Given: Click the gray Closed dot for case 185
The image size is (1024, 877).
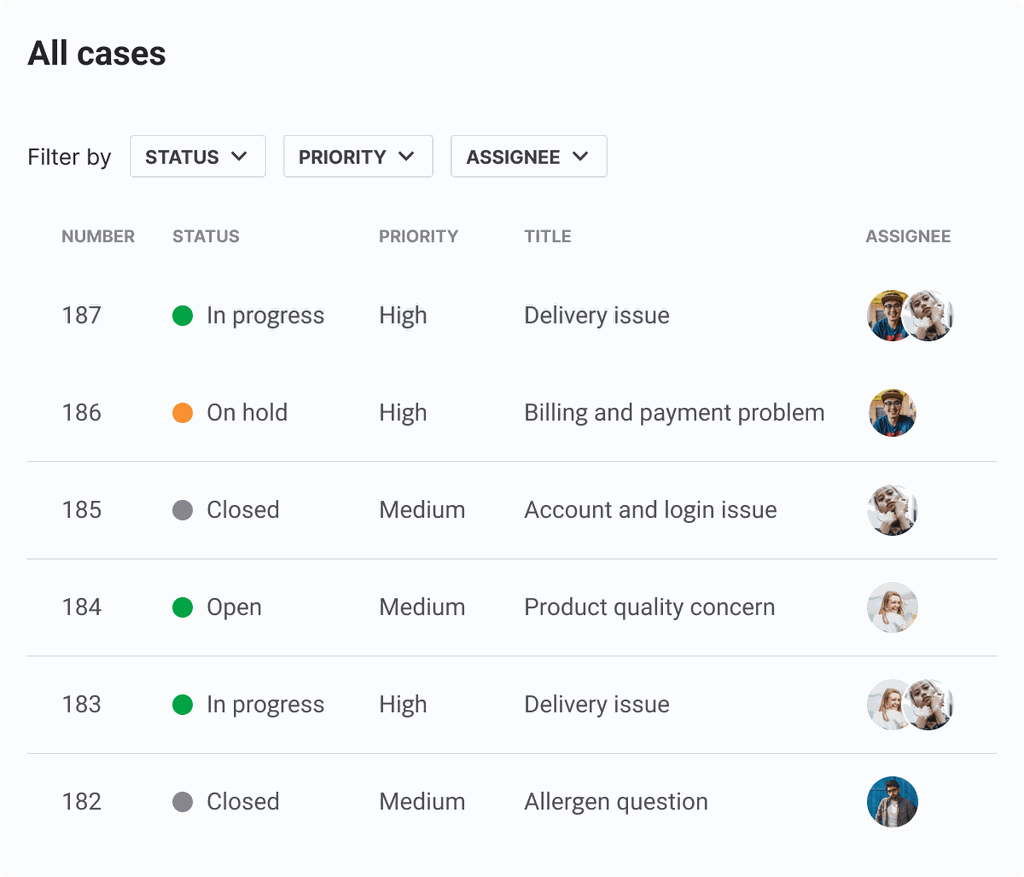Looking at the screenshot, I should [x=182, y=510].
